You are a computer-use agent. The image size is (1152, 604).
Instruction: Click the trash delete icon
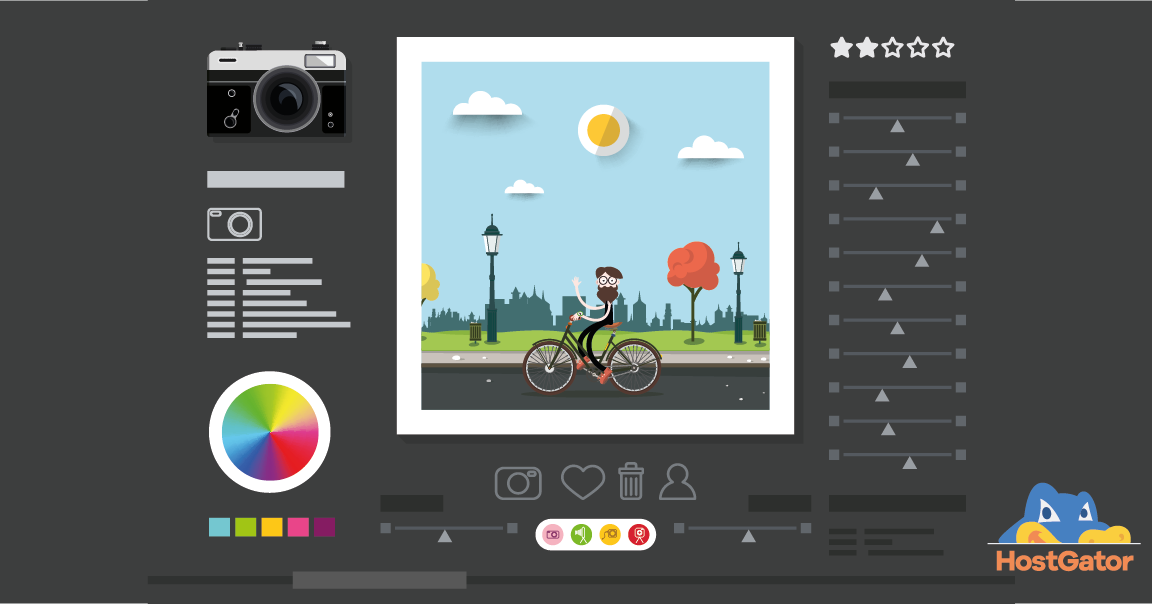point(633,481)
